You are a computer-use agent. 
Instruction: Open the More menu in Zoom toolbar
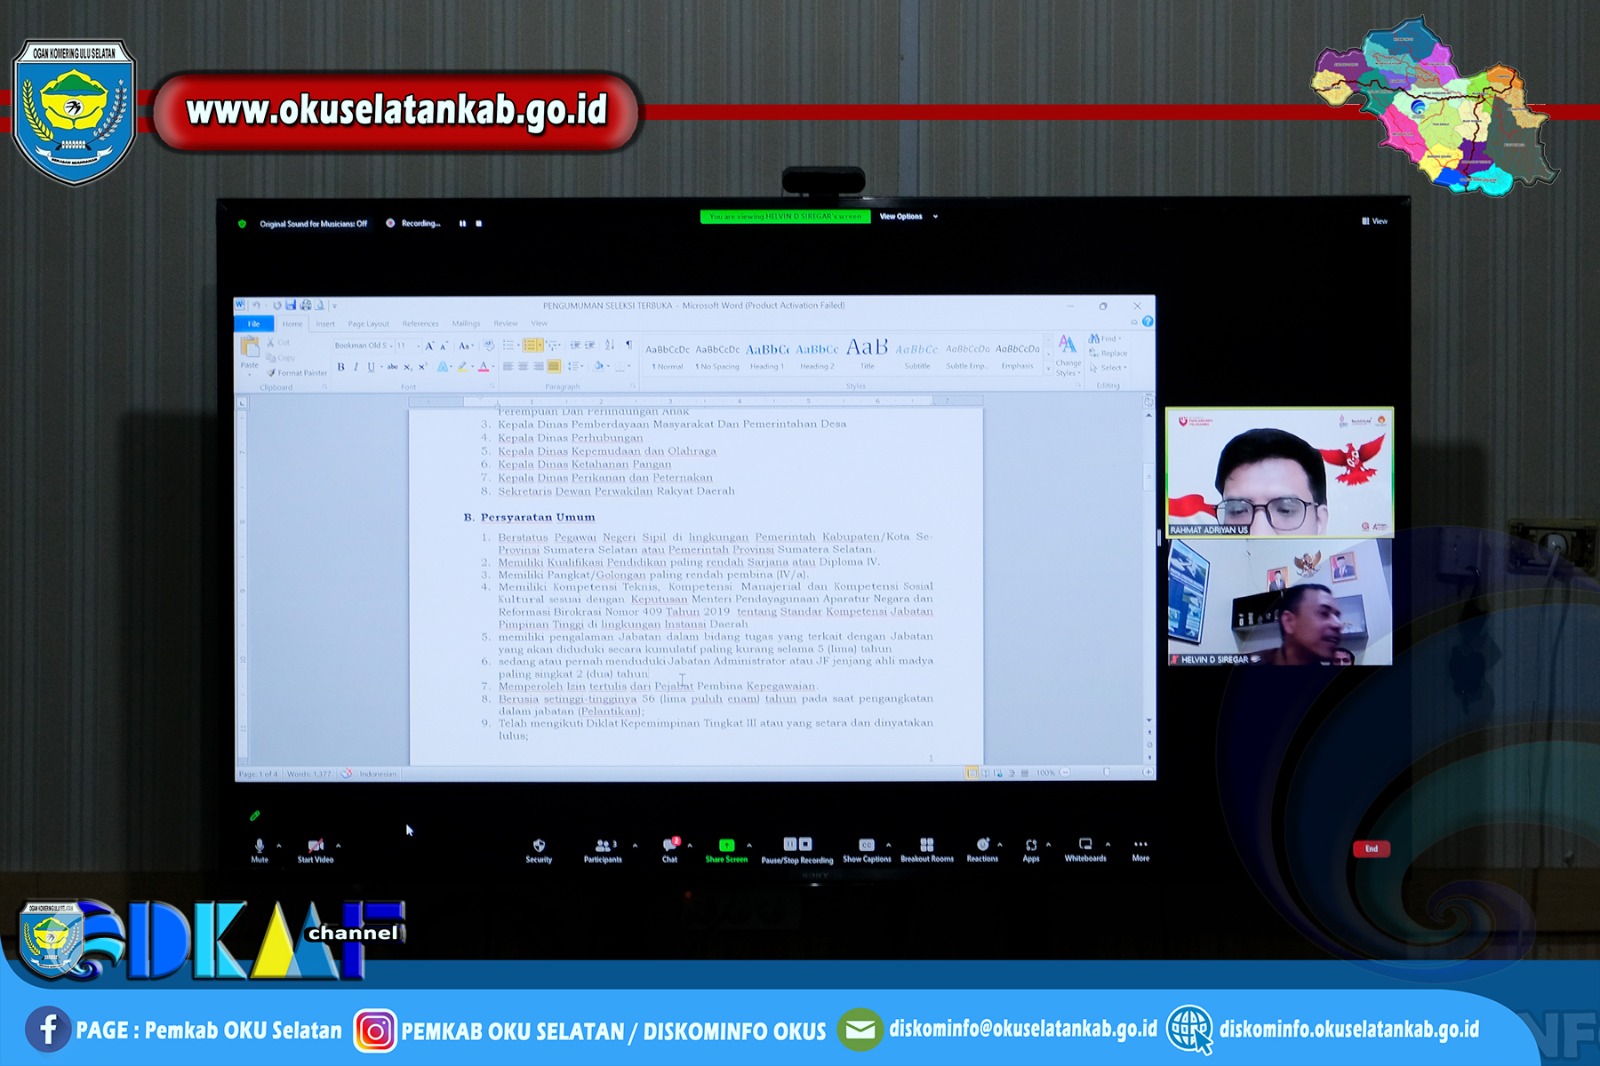1140,846
